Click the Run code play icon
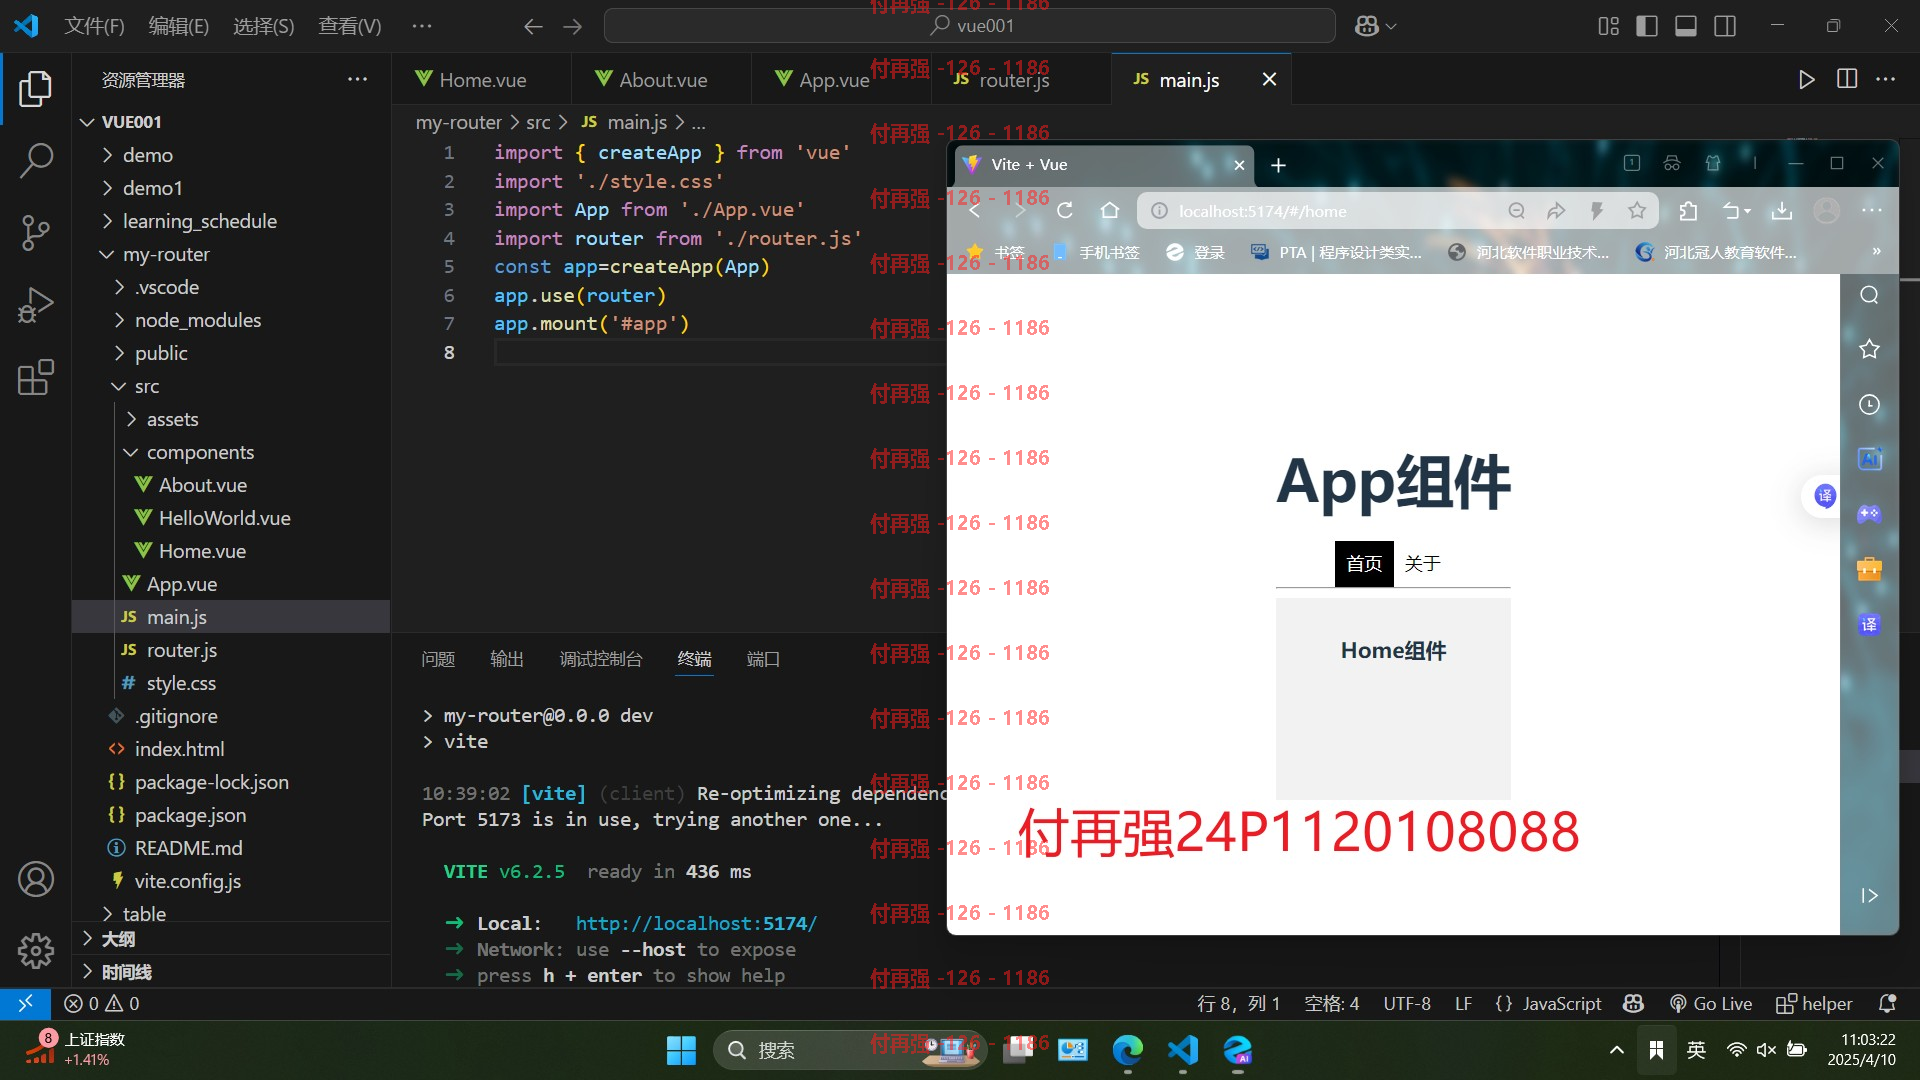Viewport: 1920px width, 1080px height. (1806, 79)
